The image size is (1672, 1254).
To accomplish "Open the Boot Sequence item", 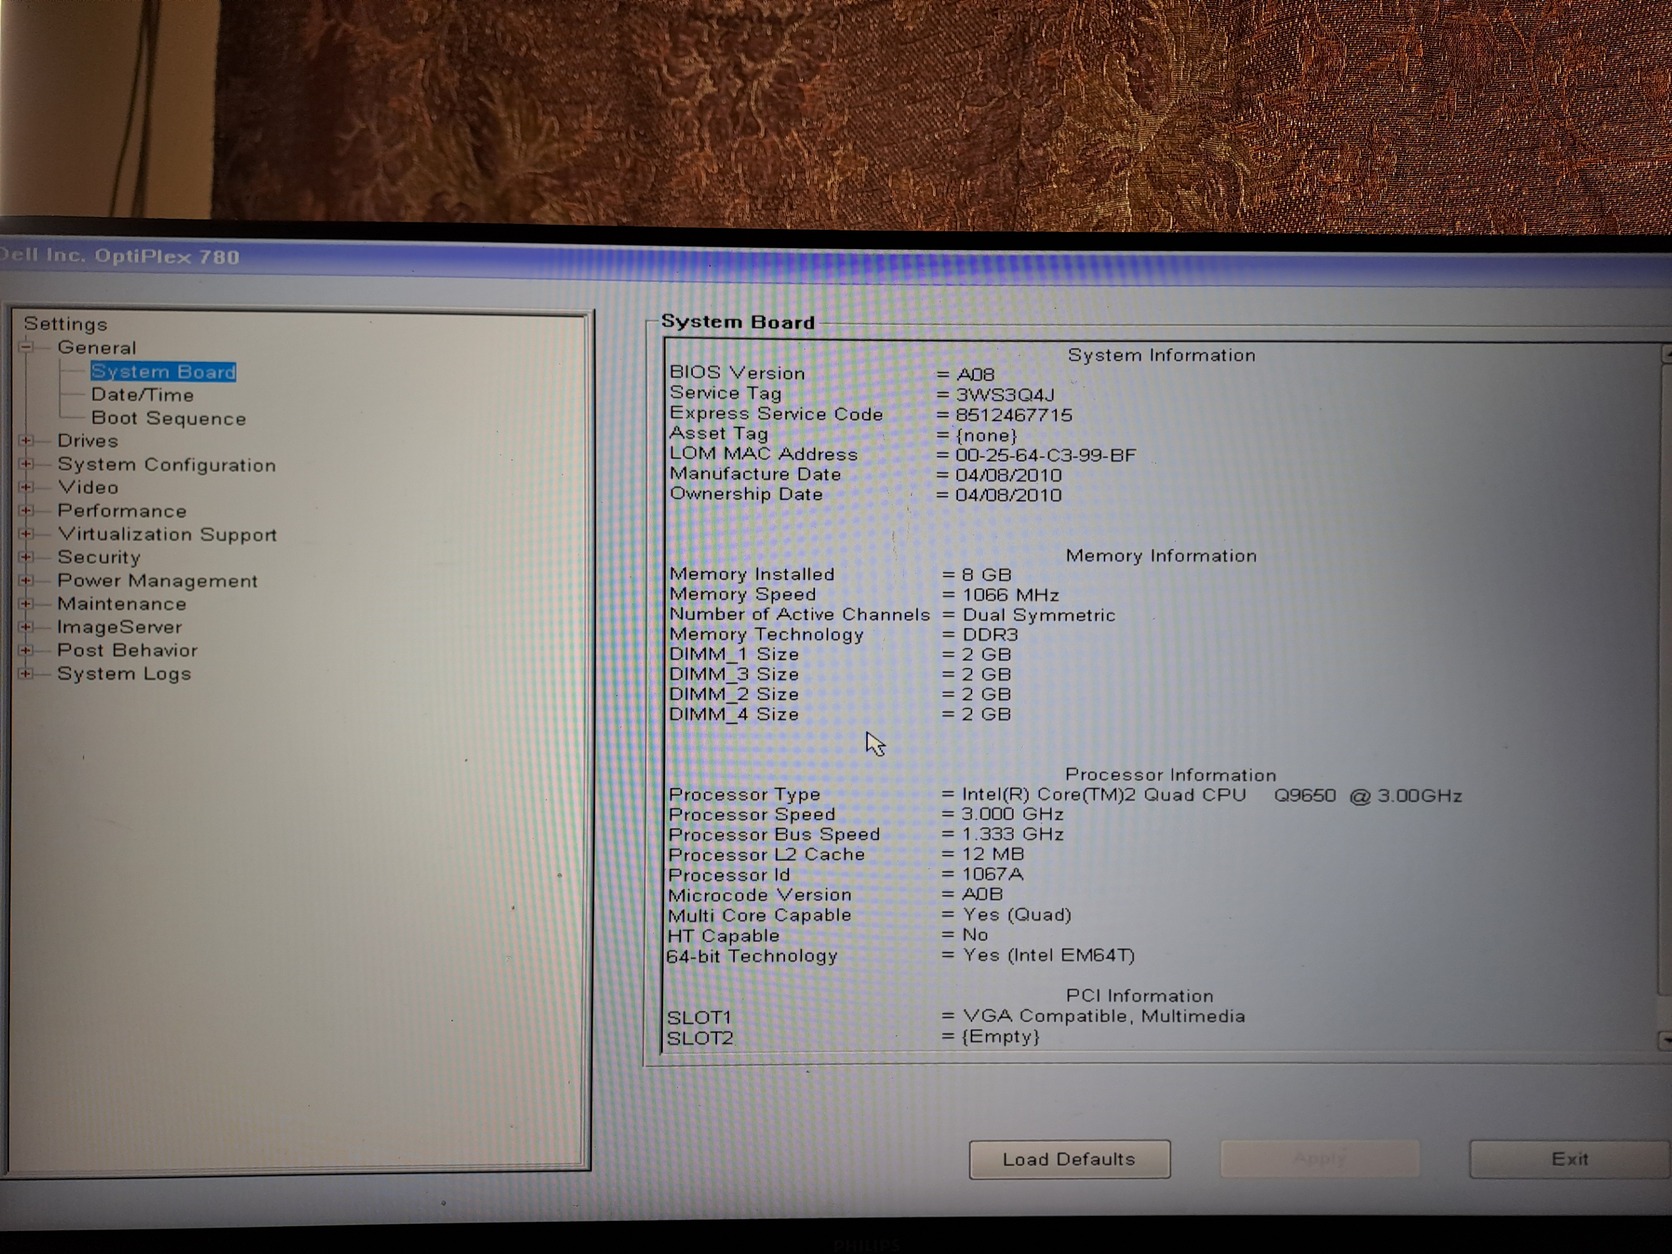I will point(168,418).
